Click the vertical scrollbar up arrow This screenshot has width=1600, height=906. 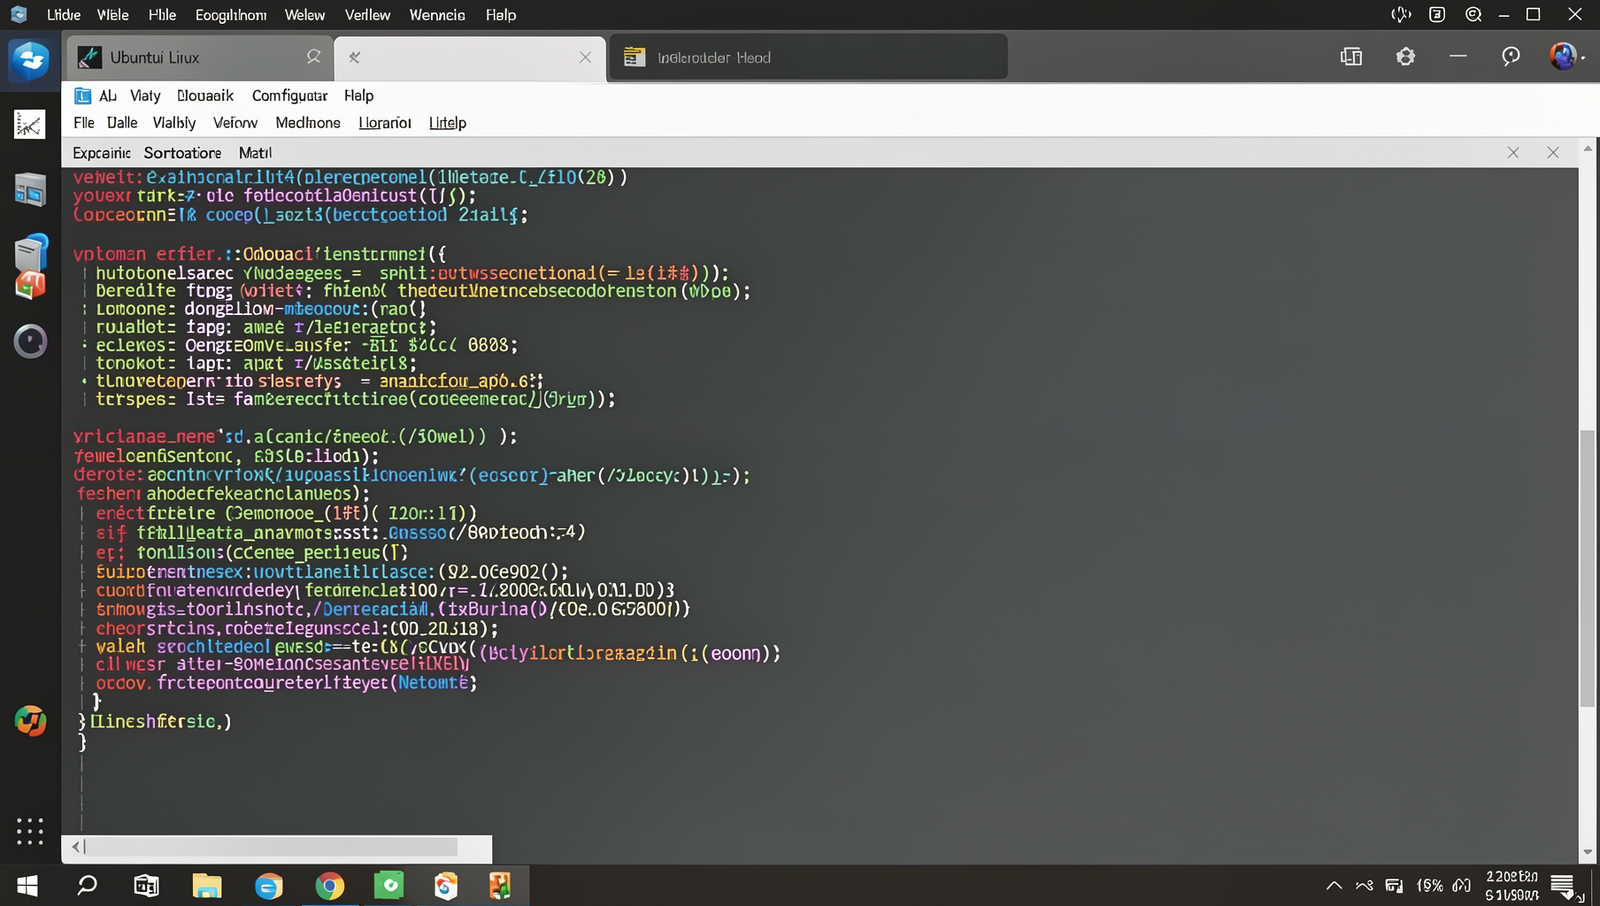click(x=1588, y=149)
